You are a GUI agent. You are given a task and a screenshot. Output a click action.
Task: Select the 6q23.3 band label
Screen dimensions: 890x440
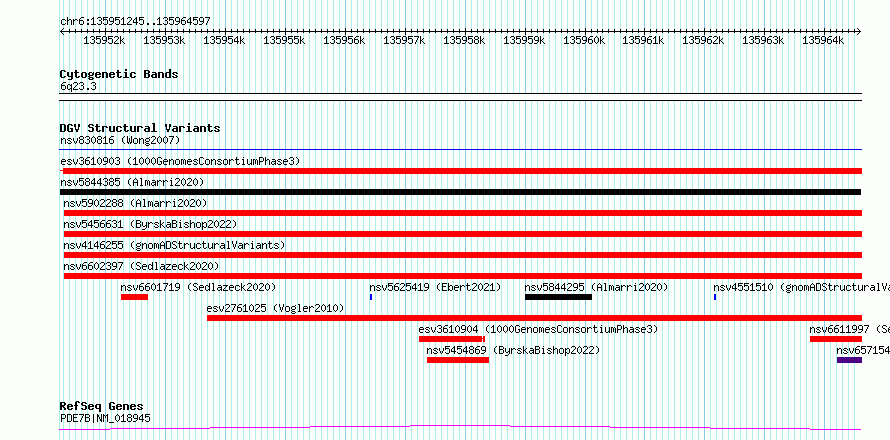[78, 86]
